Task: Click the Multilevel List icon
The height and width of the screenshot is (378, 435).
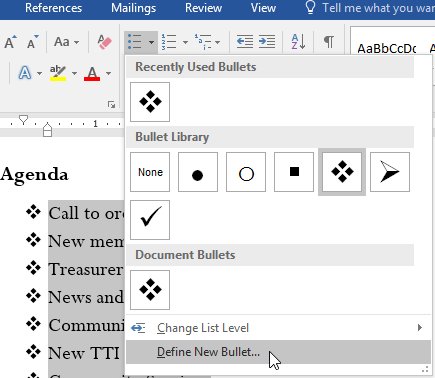Action: tap(203, 42)
